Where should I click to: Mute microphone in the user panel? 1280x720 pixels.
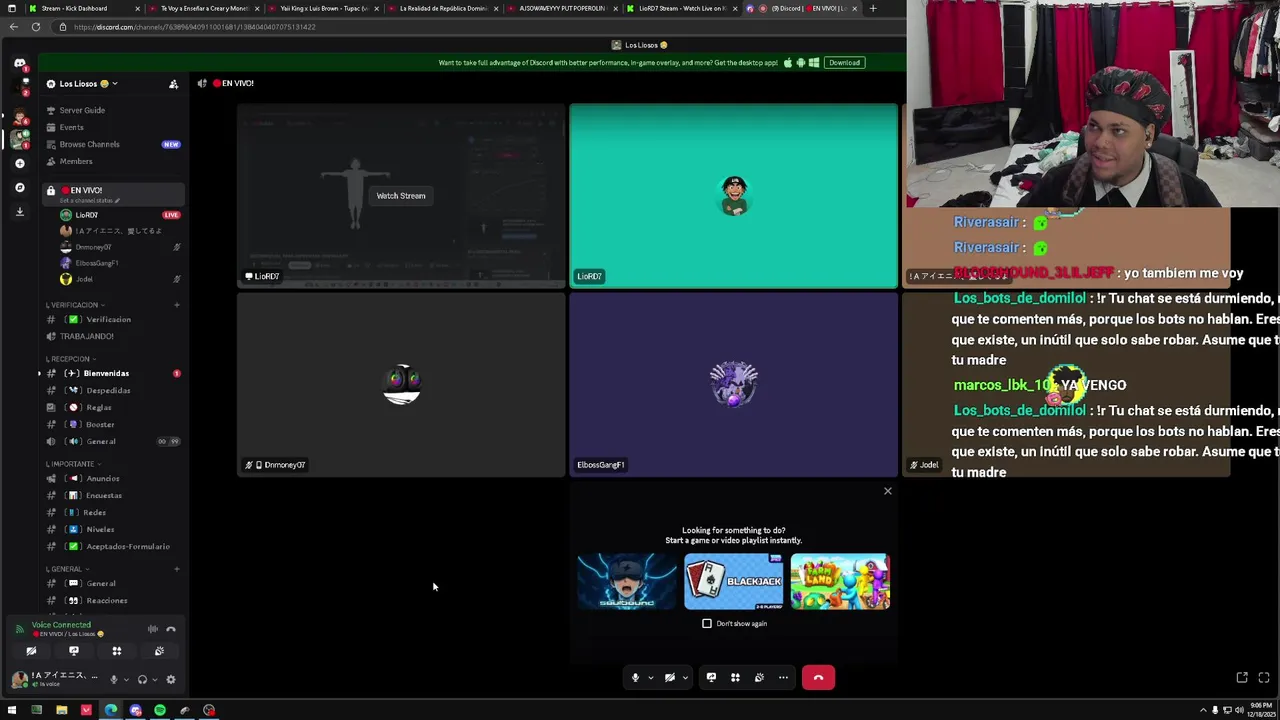pos(113,680)
